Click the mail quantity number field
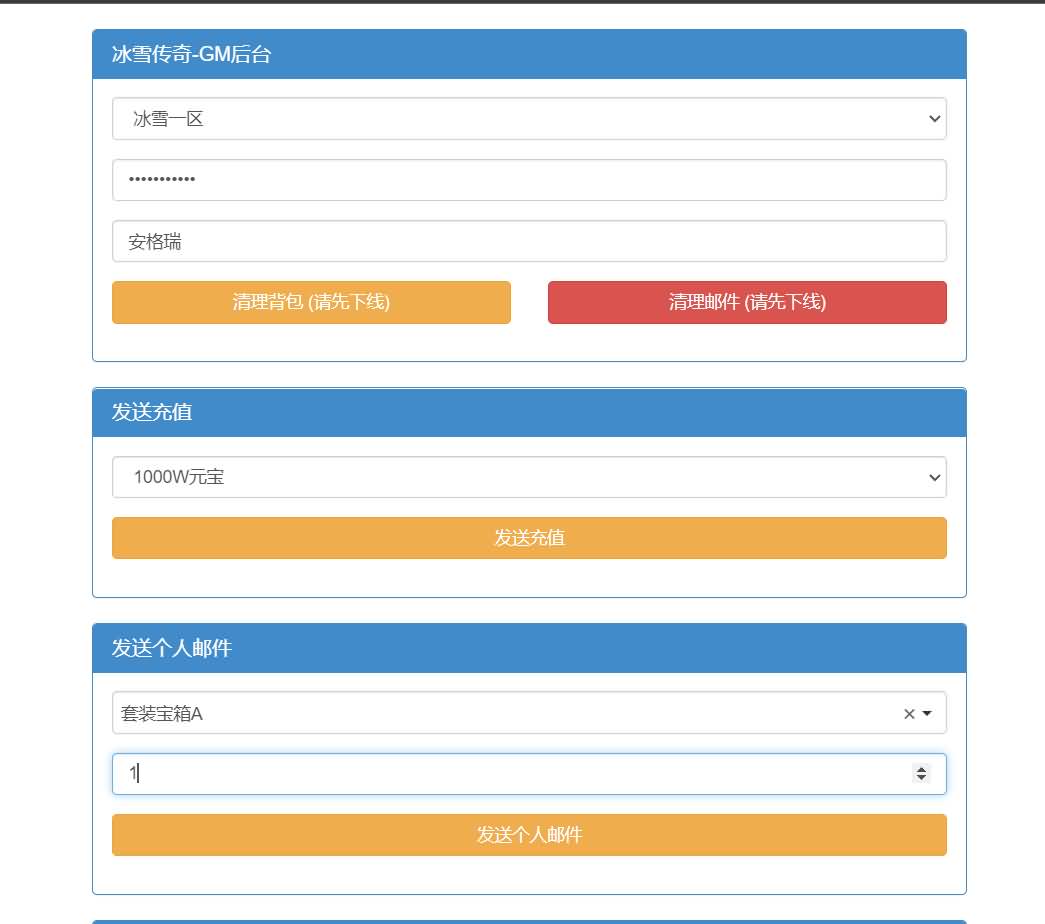 point(500,773)
